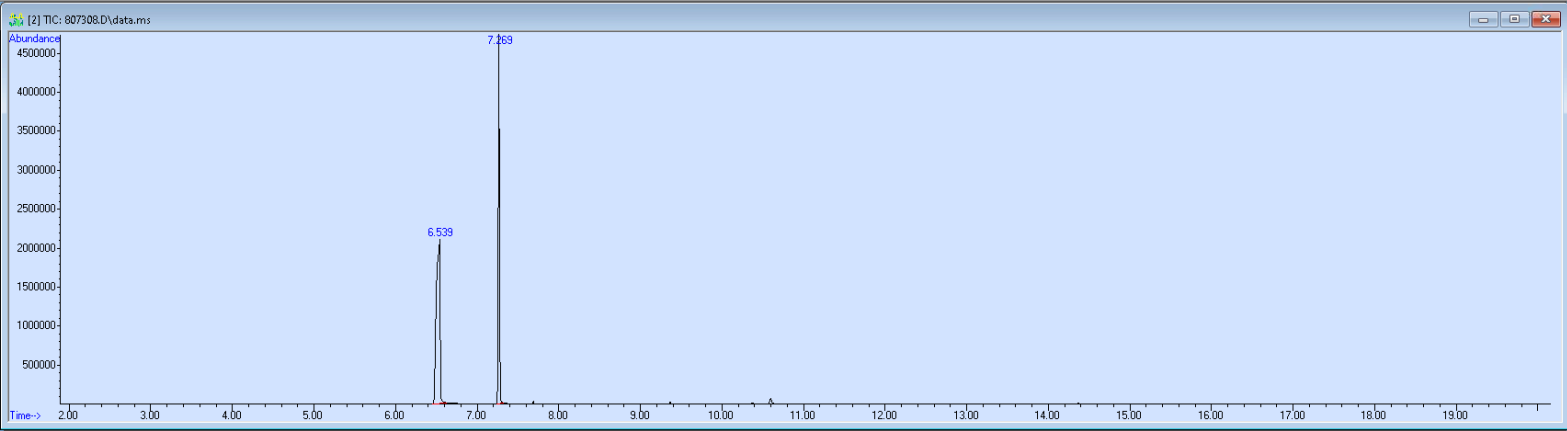Click the 18.00 time axis label
The height and width of the screenshot is (431, 1567).
click(x=1374, y=414)
